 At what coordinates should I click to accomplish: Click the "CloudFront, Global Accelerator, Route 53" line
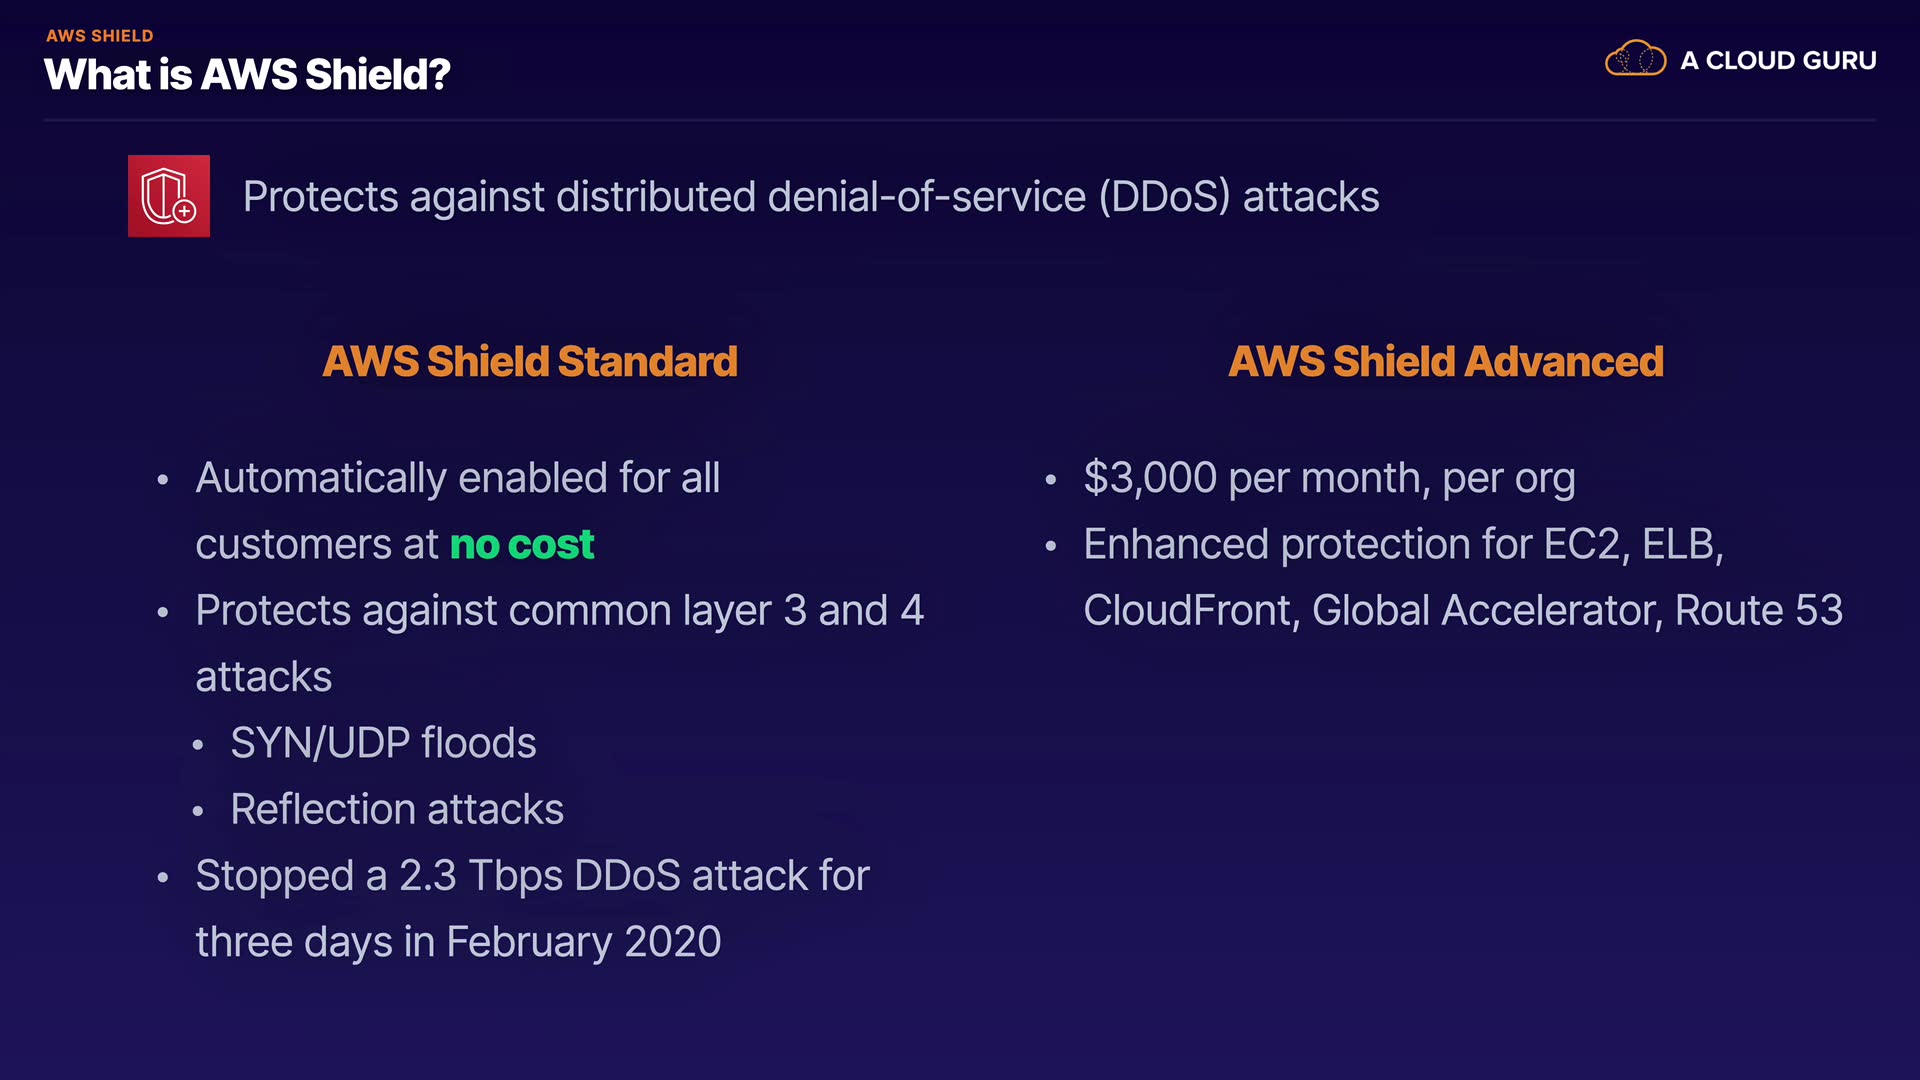tap(1462, 611)
